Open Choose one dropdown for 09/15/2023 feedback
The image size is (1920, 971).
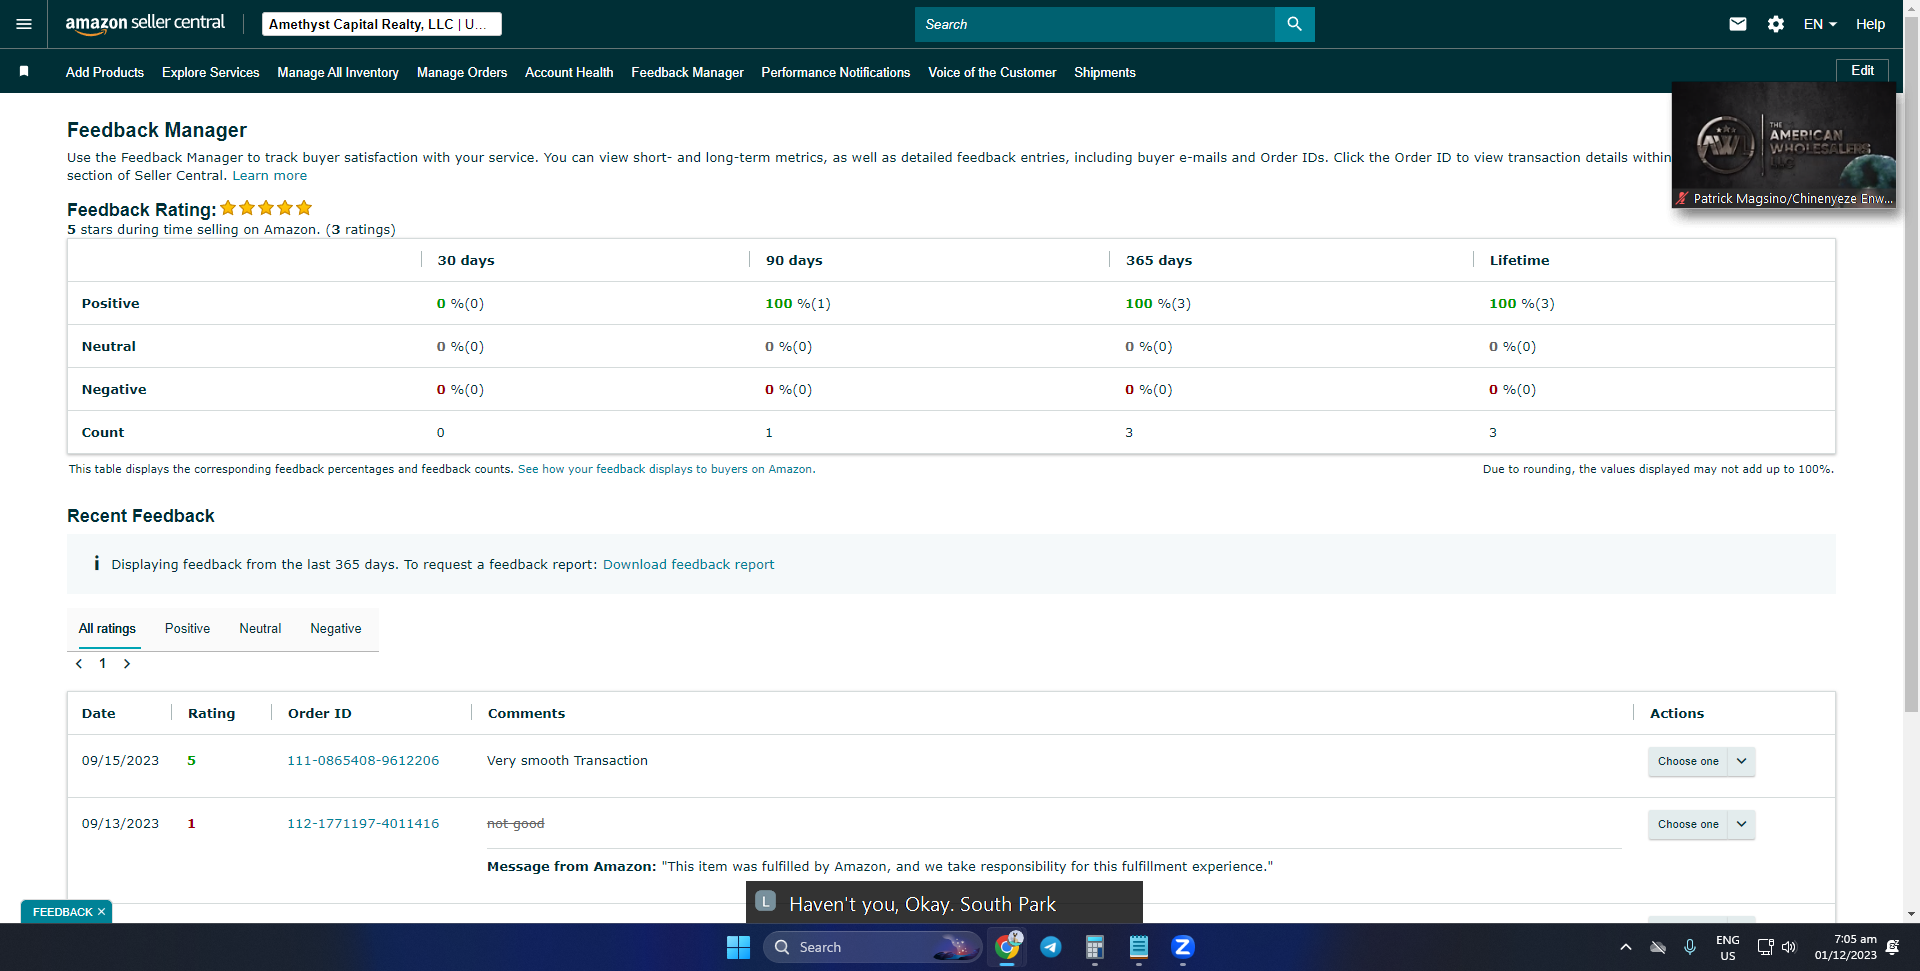click(x=1701, y=761)
